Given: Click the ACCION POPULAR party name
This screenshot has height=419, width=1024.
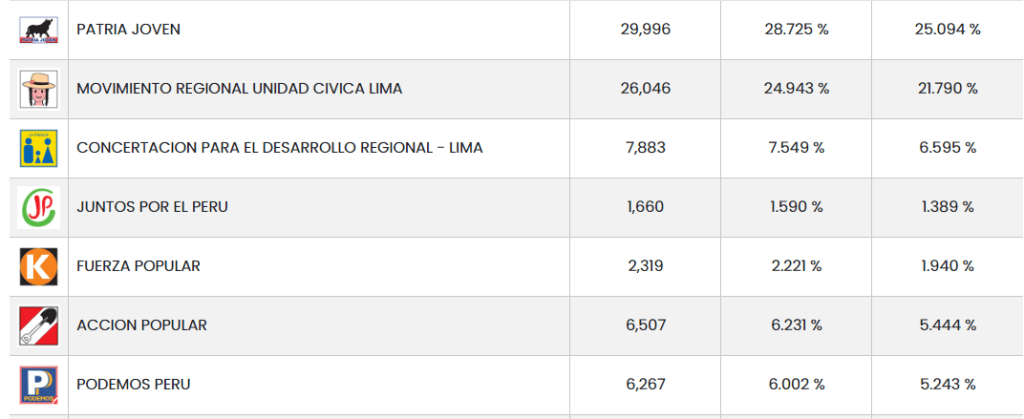Looking at the screenshot, I should click(x=141, y=325).
